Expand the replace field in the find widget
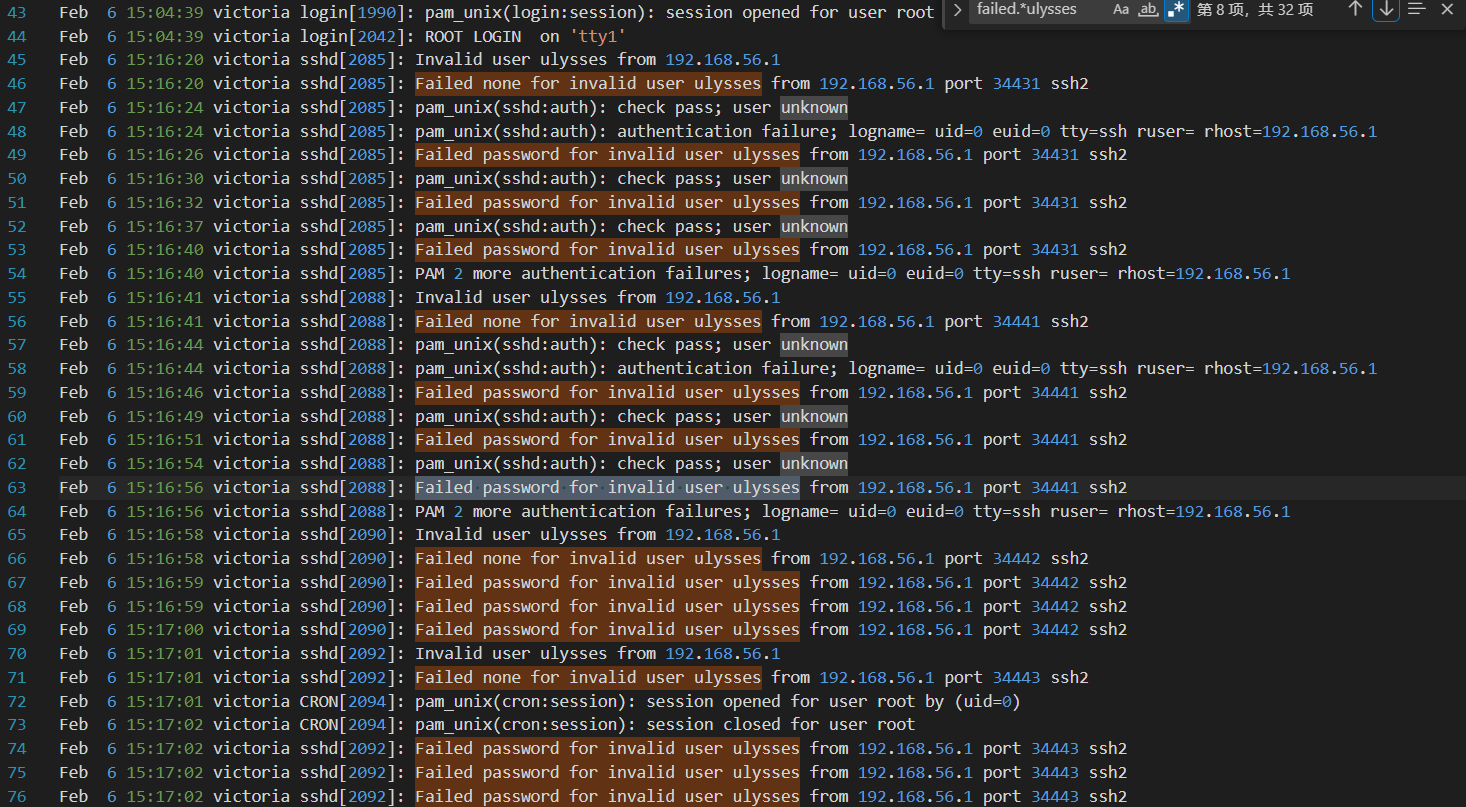1466x807 pixels. [957, 10]
